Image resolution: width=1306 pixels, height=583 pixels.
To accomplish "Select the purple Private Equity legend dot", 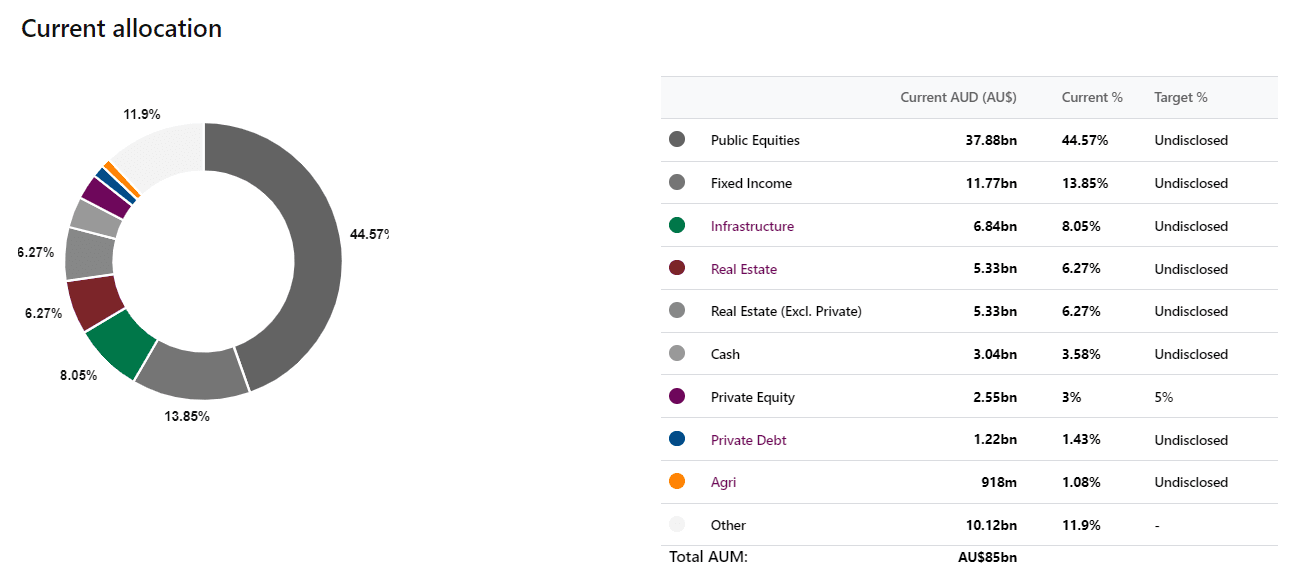I will [x=677, y=397].
